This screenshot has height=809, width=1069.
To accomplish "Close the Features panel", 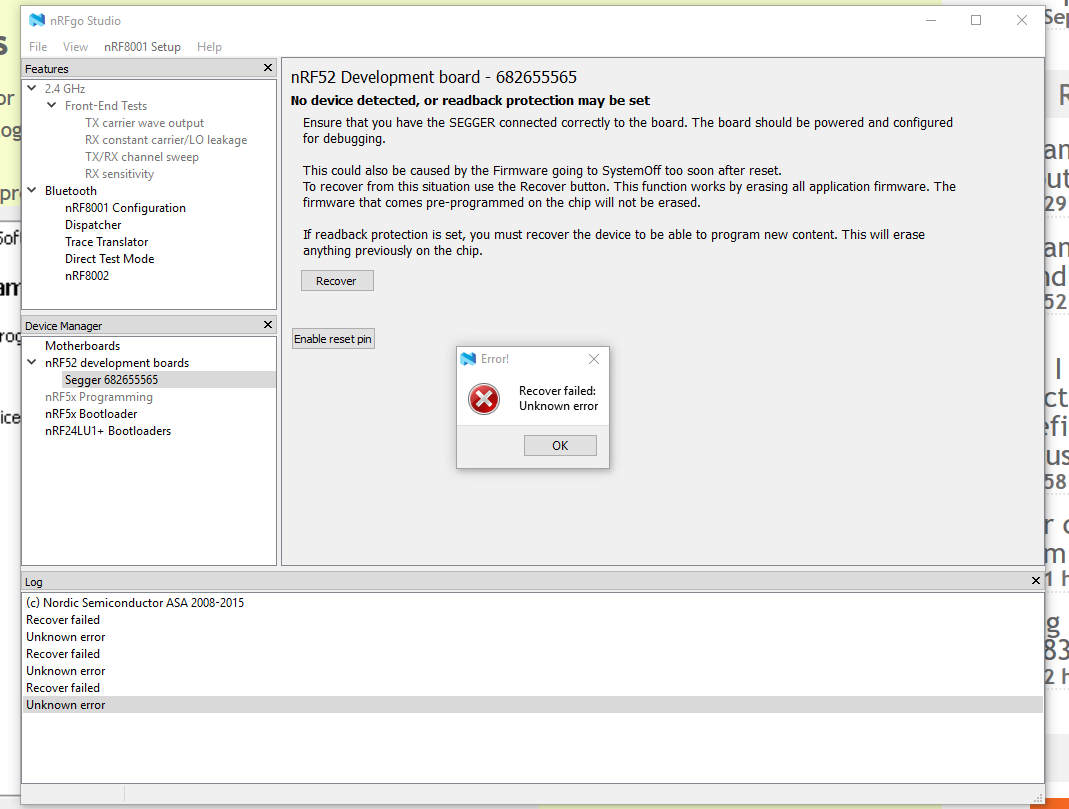I will pyautogui.click(x=268, y=67).
